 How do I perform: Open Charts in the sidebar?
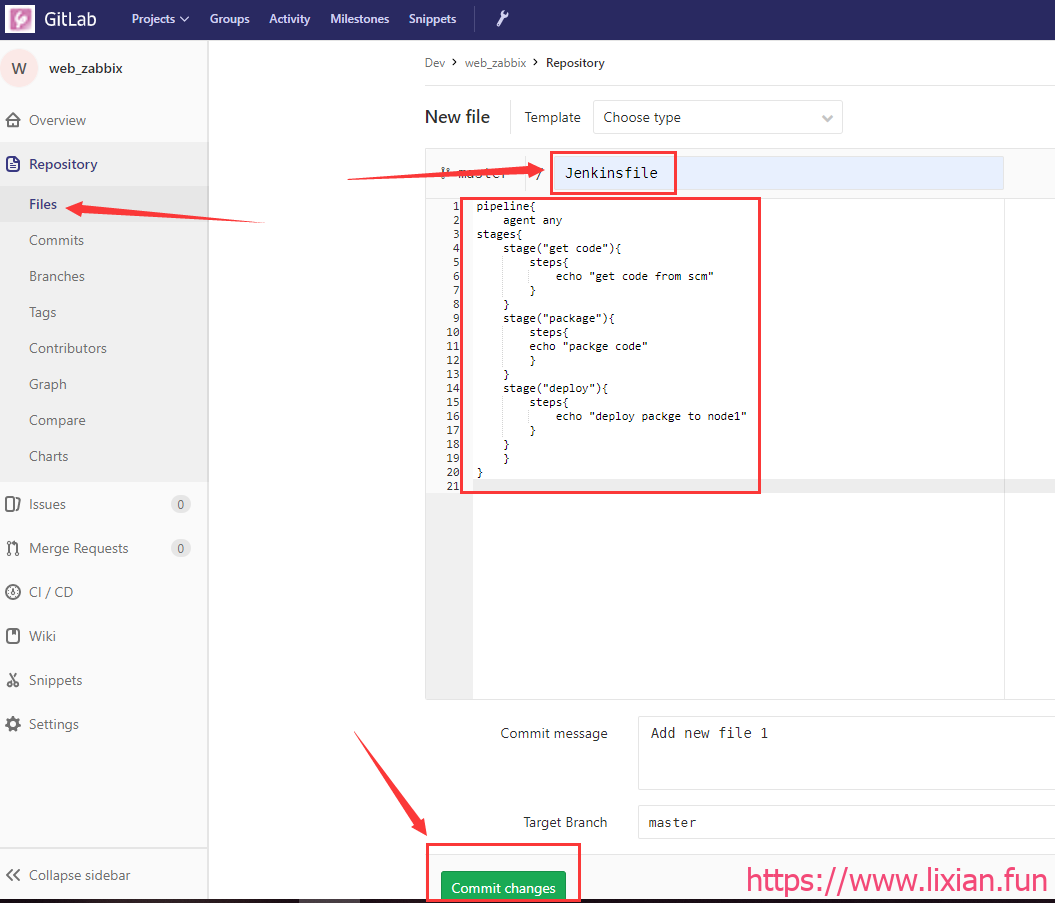click(x=48, y=456)
